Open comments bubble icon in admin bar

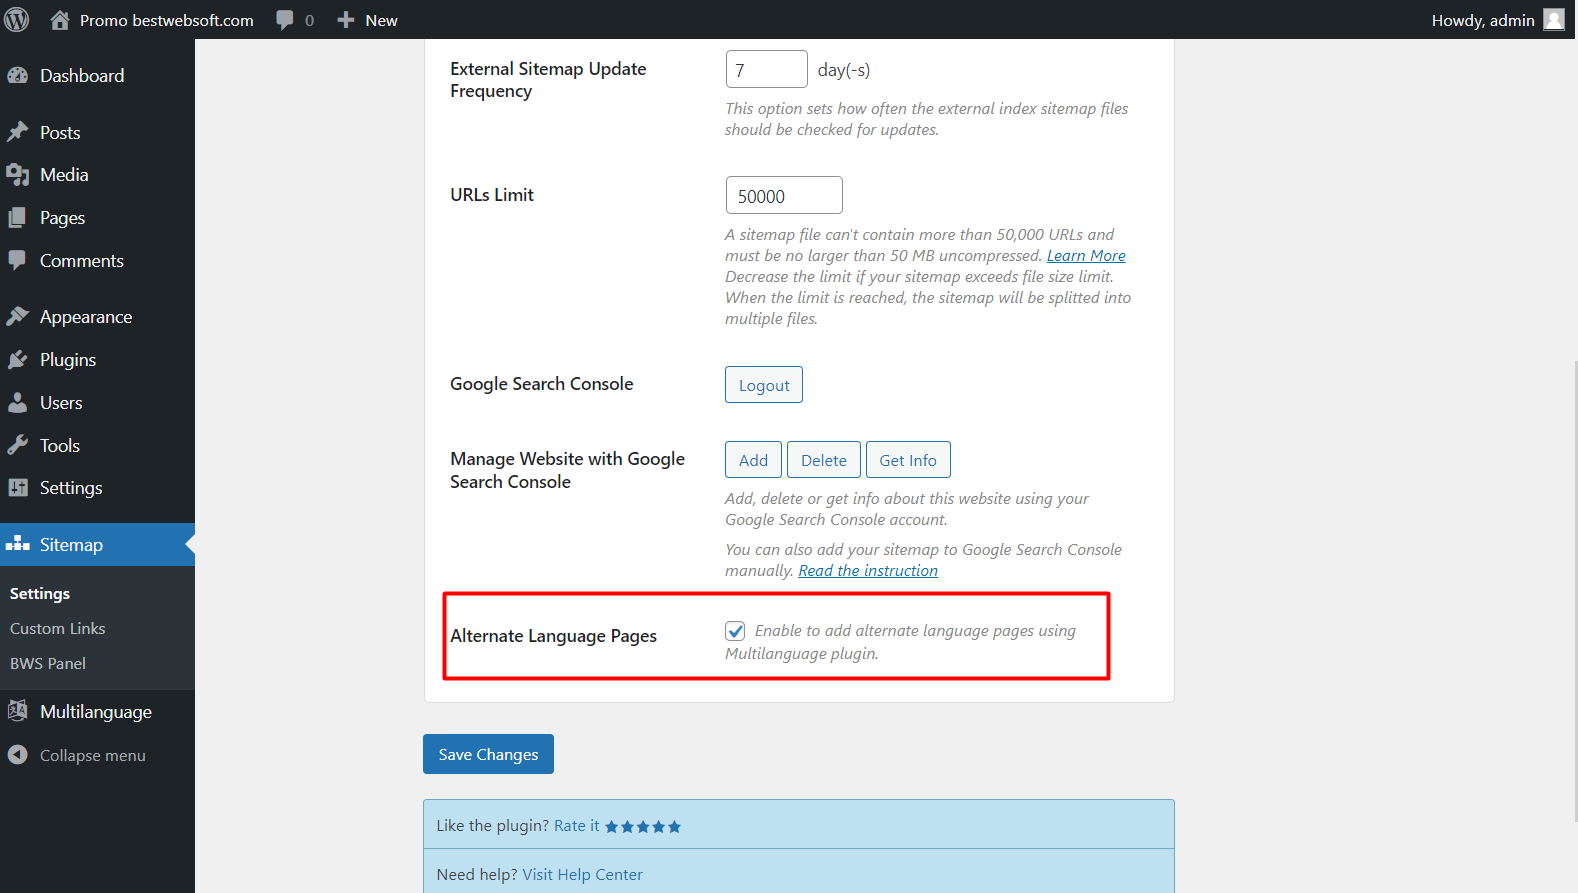pos(285,20)
